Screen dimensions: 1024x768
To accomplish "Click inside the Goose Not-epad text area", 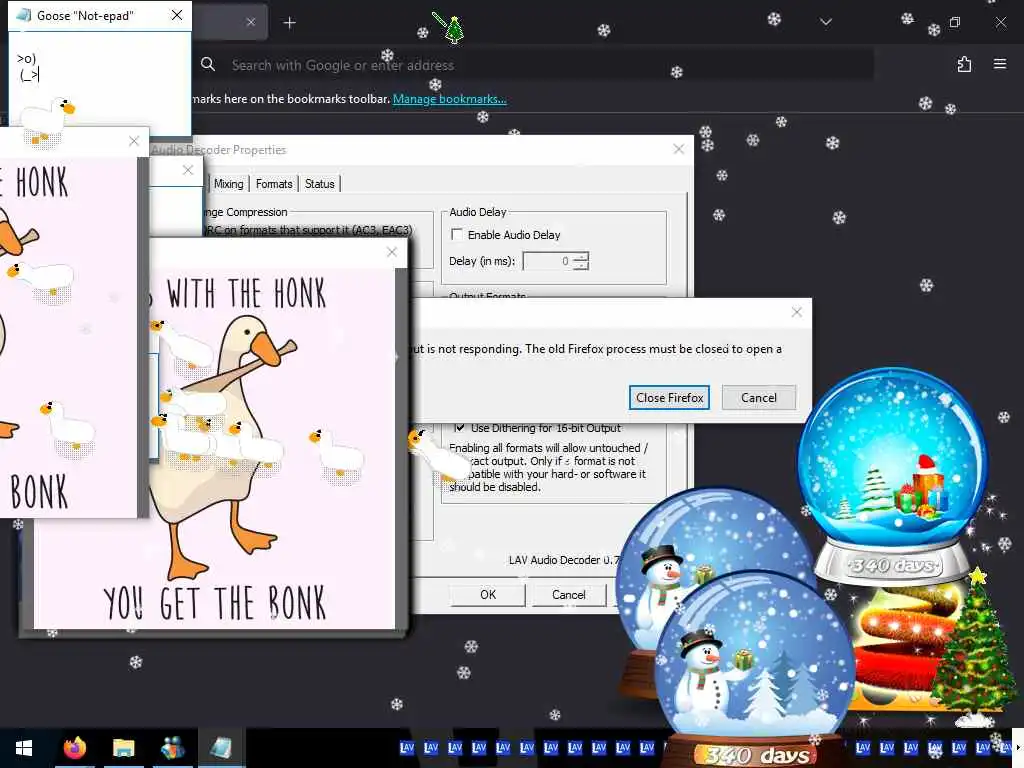I will point(100,82).
